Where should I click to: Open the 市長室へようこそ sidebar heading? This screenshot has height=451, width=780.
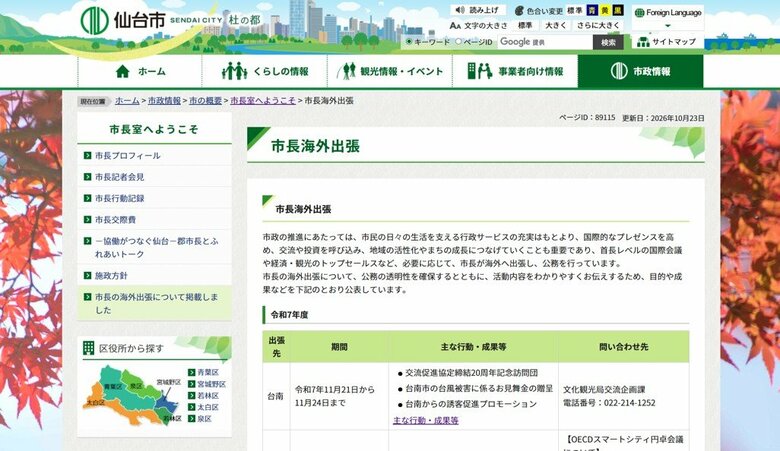pos(154,129)
